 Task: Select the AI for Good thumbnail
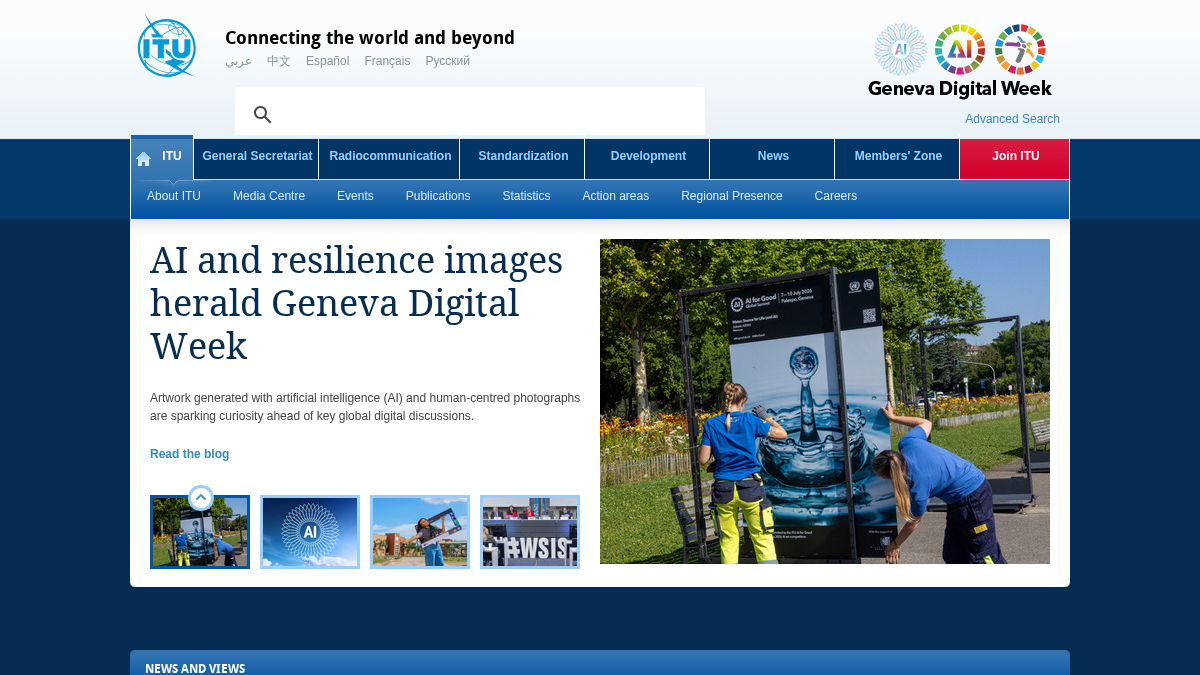coord(310,532)
